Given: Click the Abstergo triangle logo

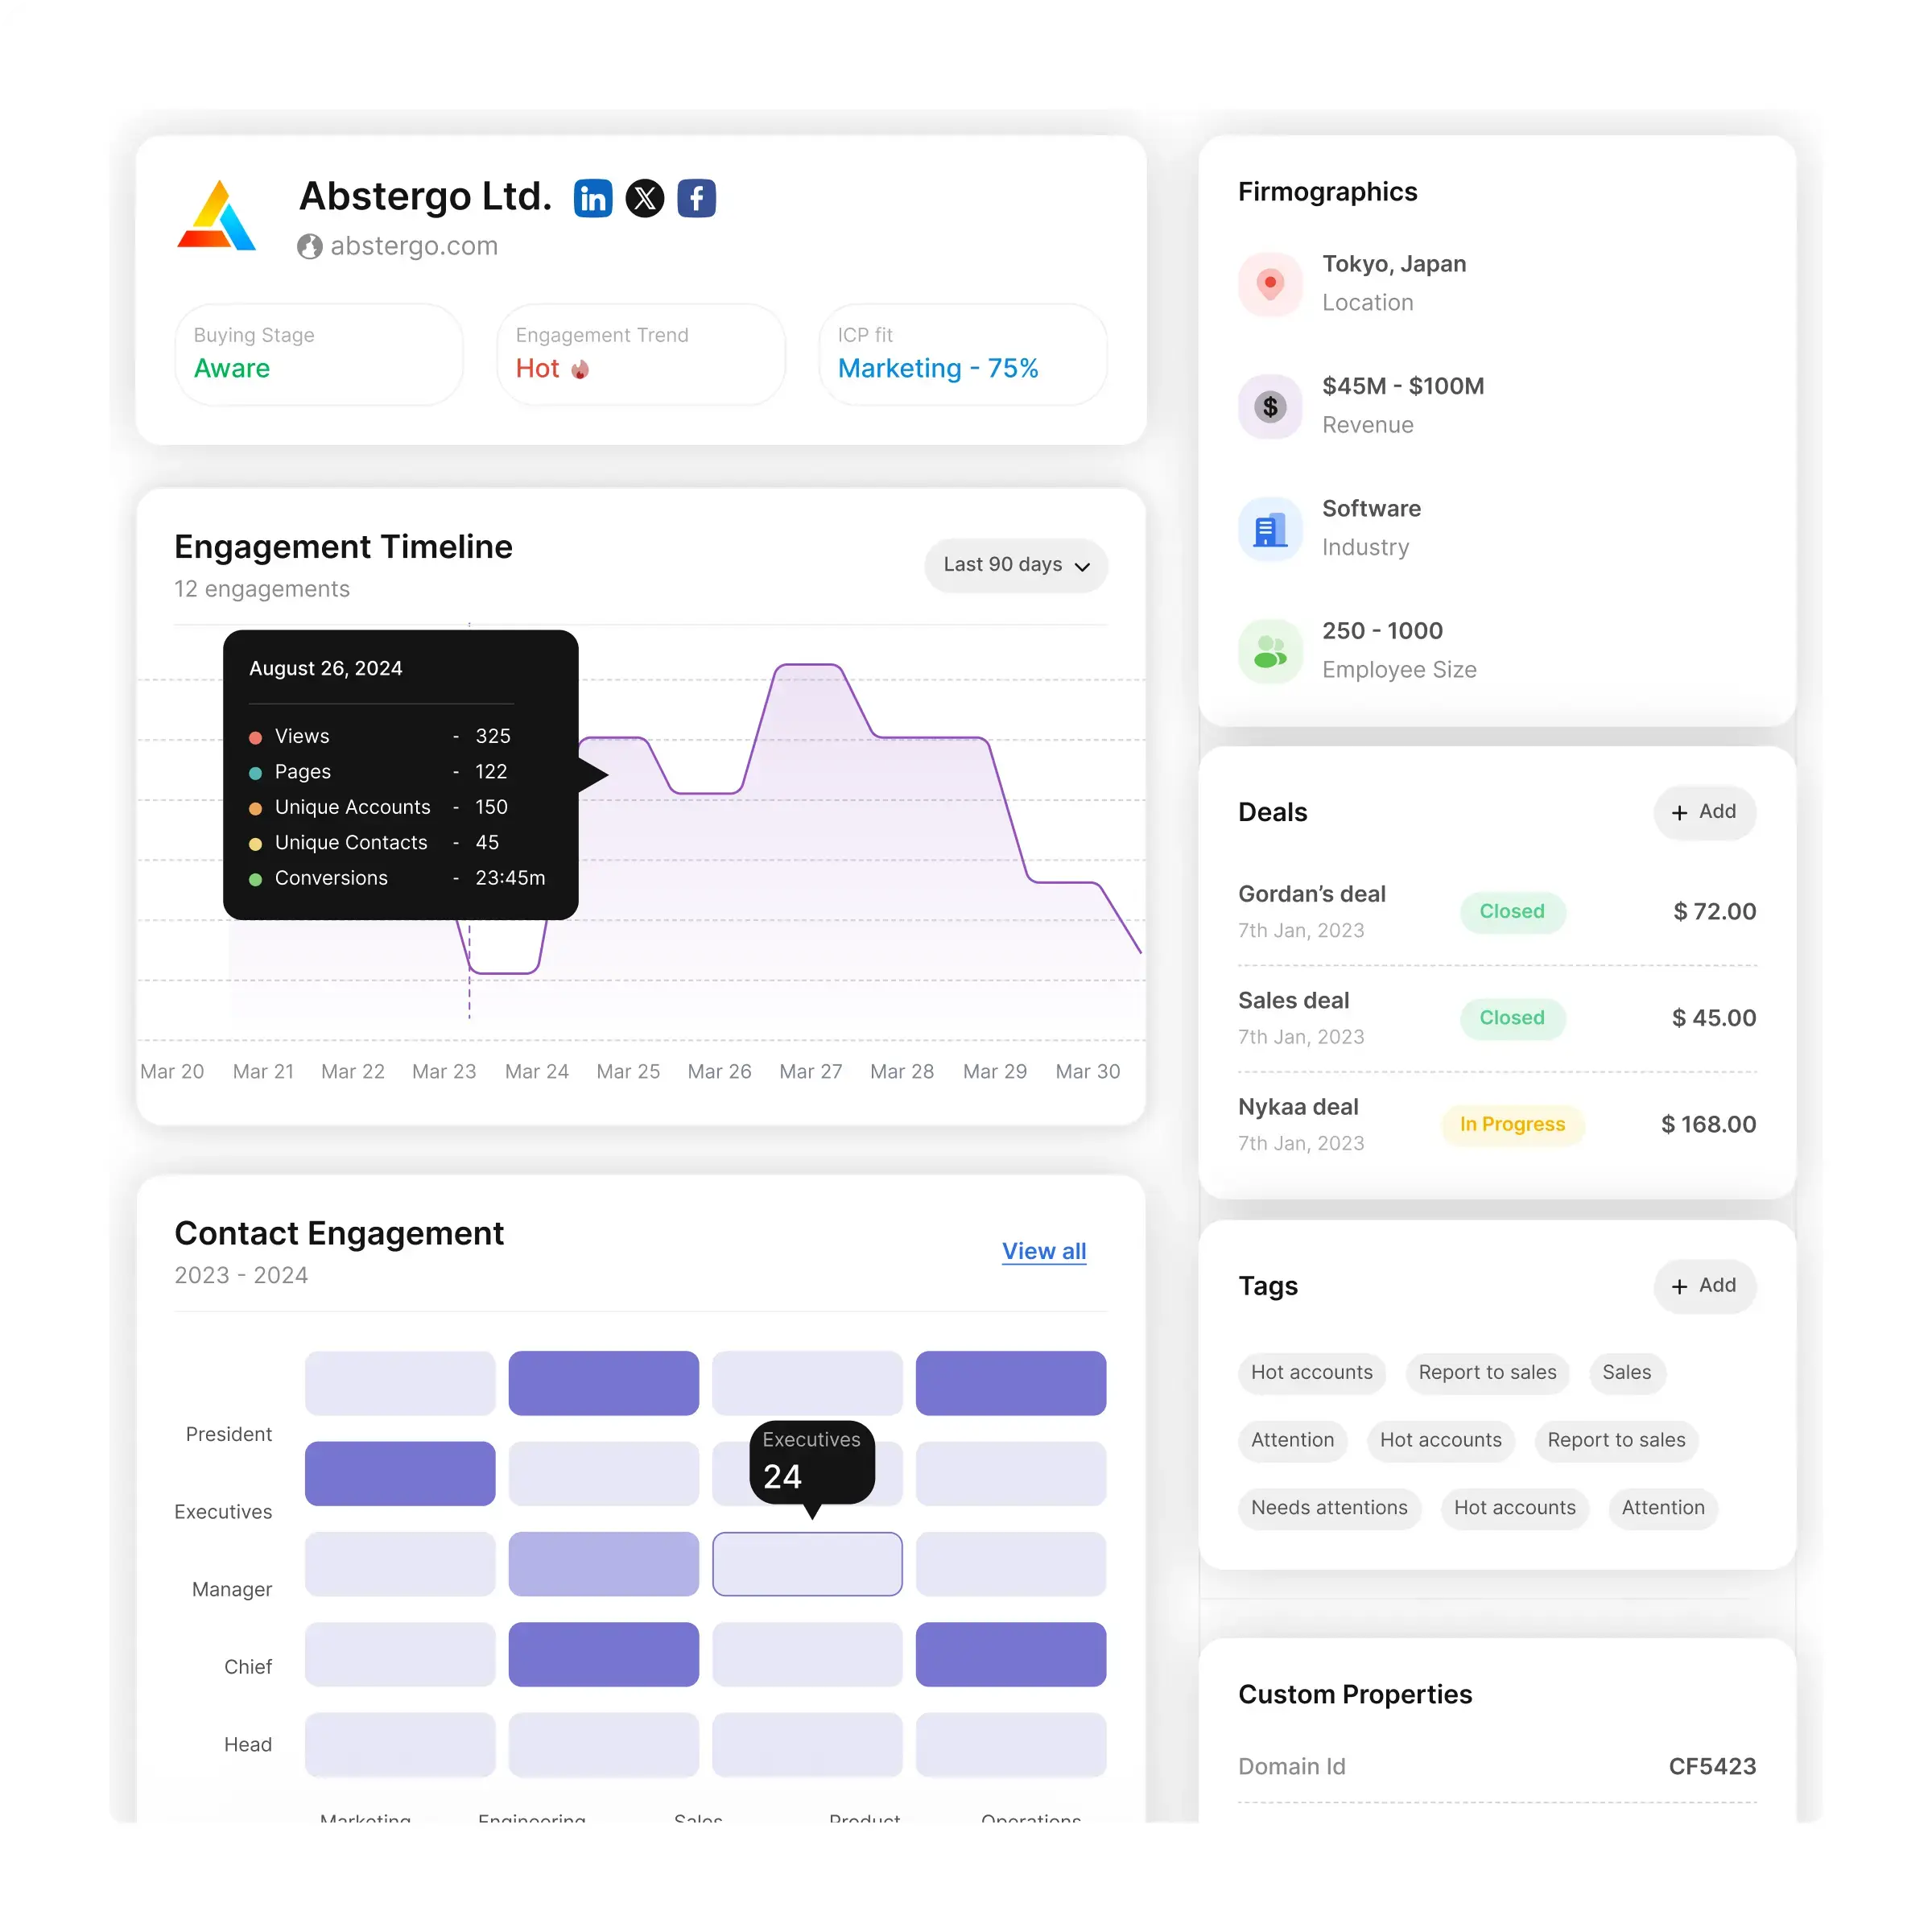Looking at the screenshot, I should tap(217, 215).
